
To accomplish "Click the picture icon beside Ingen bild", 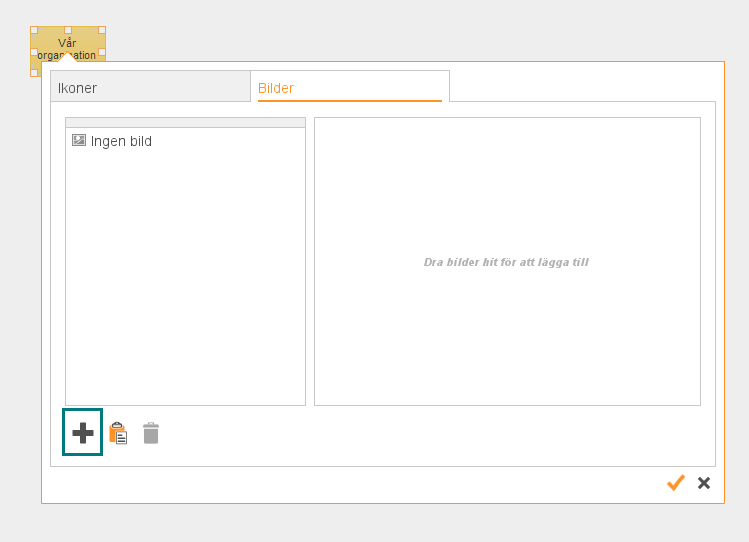I will coord(79,141).
